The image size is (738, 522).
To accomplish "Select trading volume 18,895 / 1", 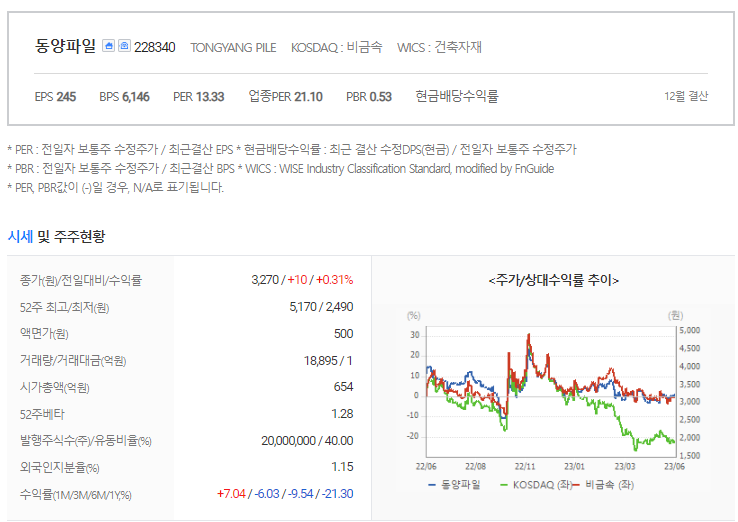I will [329, 361].
